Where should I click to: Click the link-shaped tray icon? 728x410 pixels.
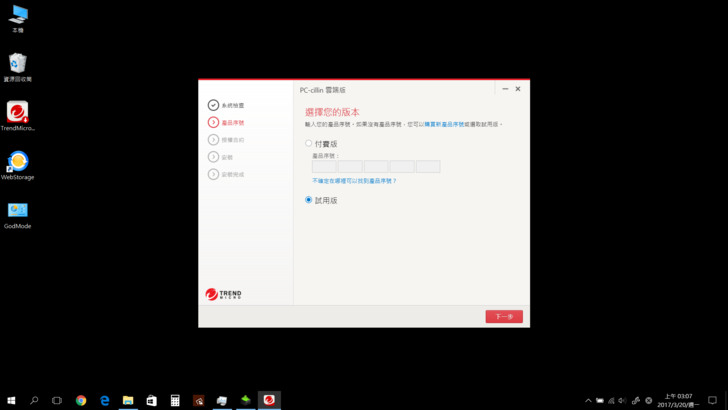636,400
